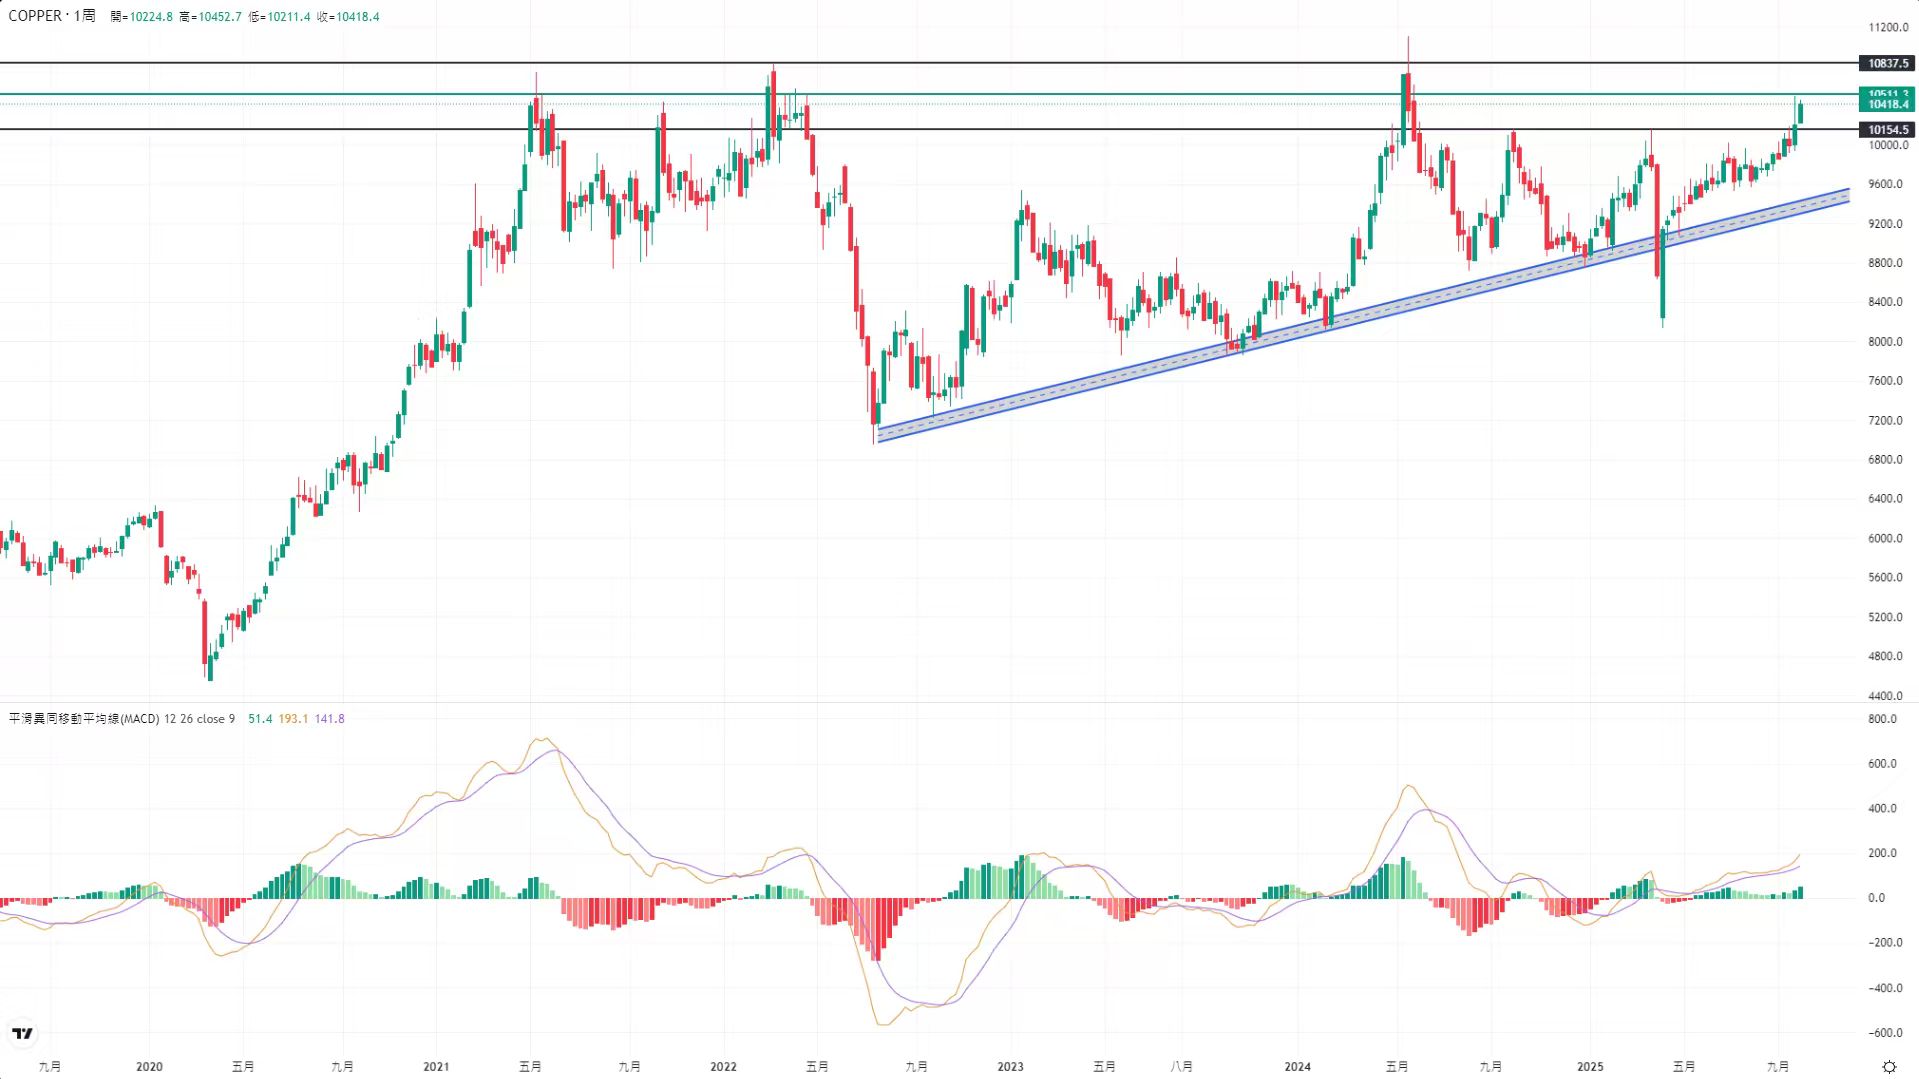Viewport: 1919px width, 1079px height.
Task: Click the TradingView logo icon
Action: point(22,1033)
